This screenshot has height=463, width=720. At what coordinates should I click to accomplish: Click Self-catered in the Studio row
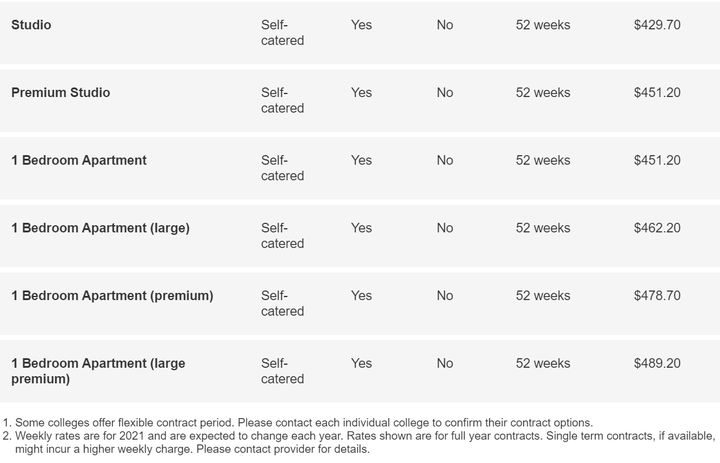pos(282,33)
